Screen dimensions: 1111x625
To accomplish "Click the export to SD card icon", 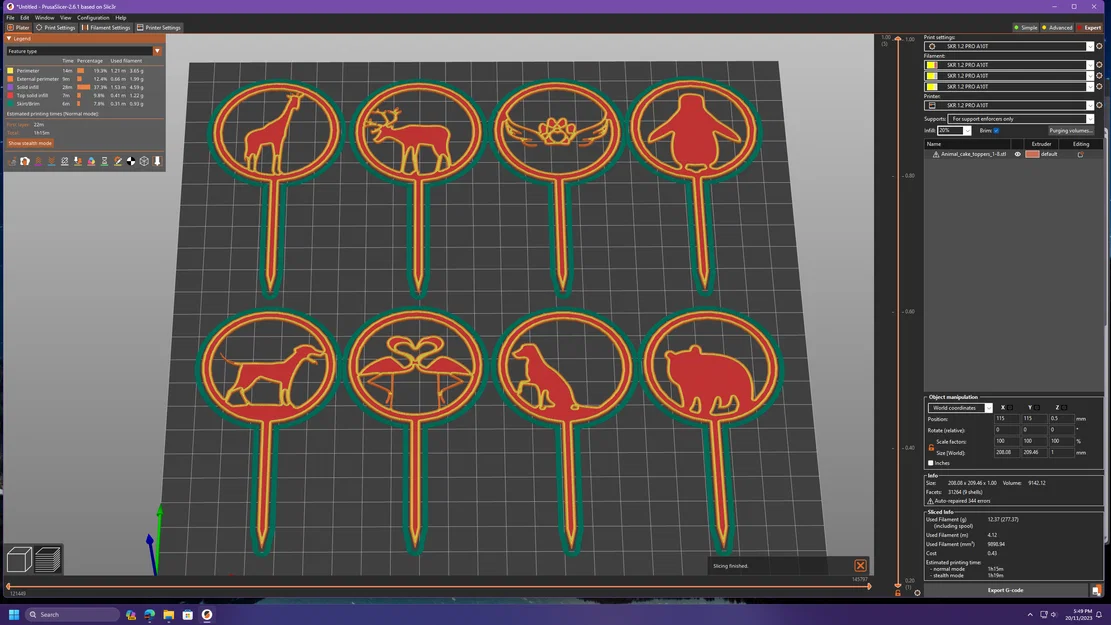I will [x=1096, y=590].
